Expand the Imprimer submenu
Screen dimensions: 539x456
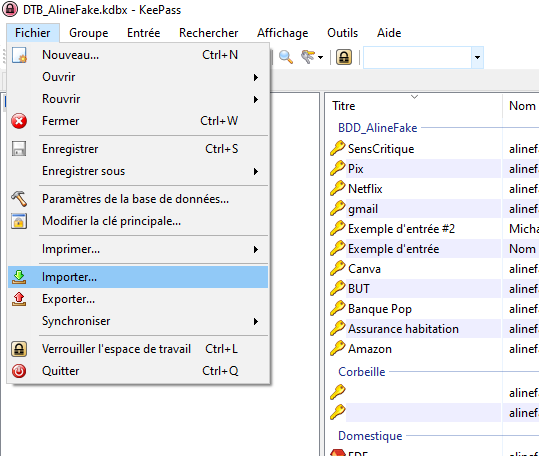255,249
